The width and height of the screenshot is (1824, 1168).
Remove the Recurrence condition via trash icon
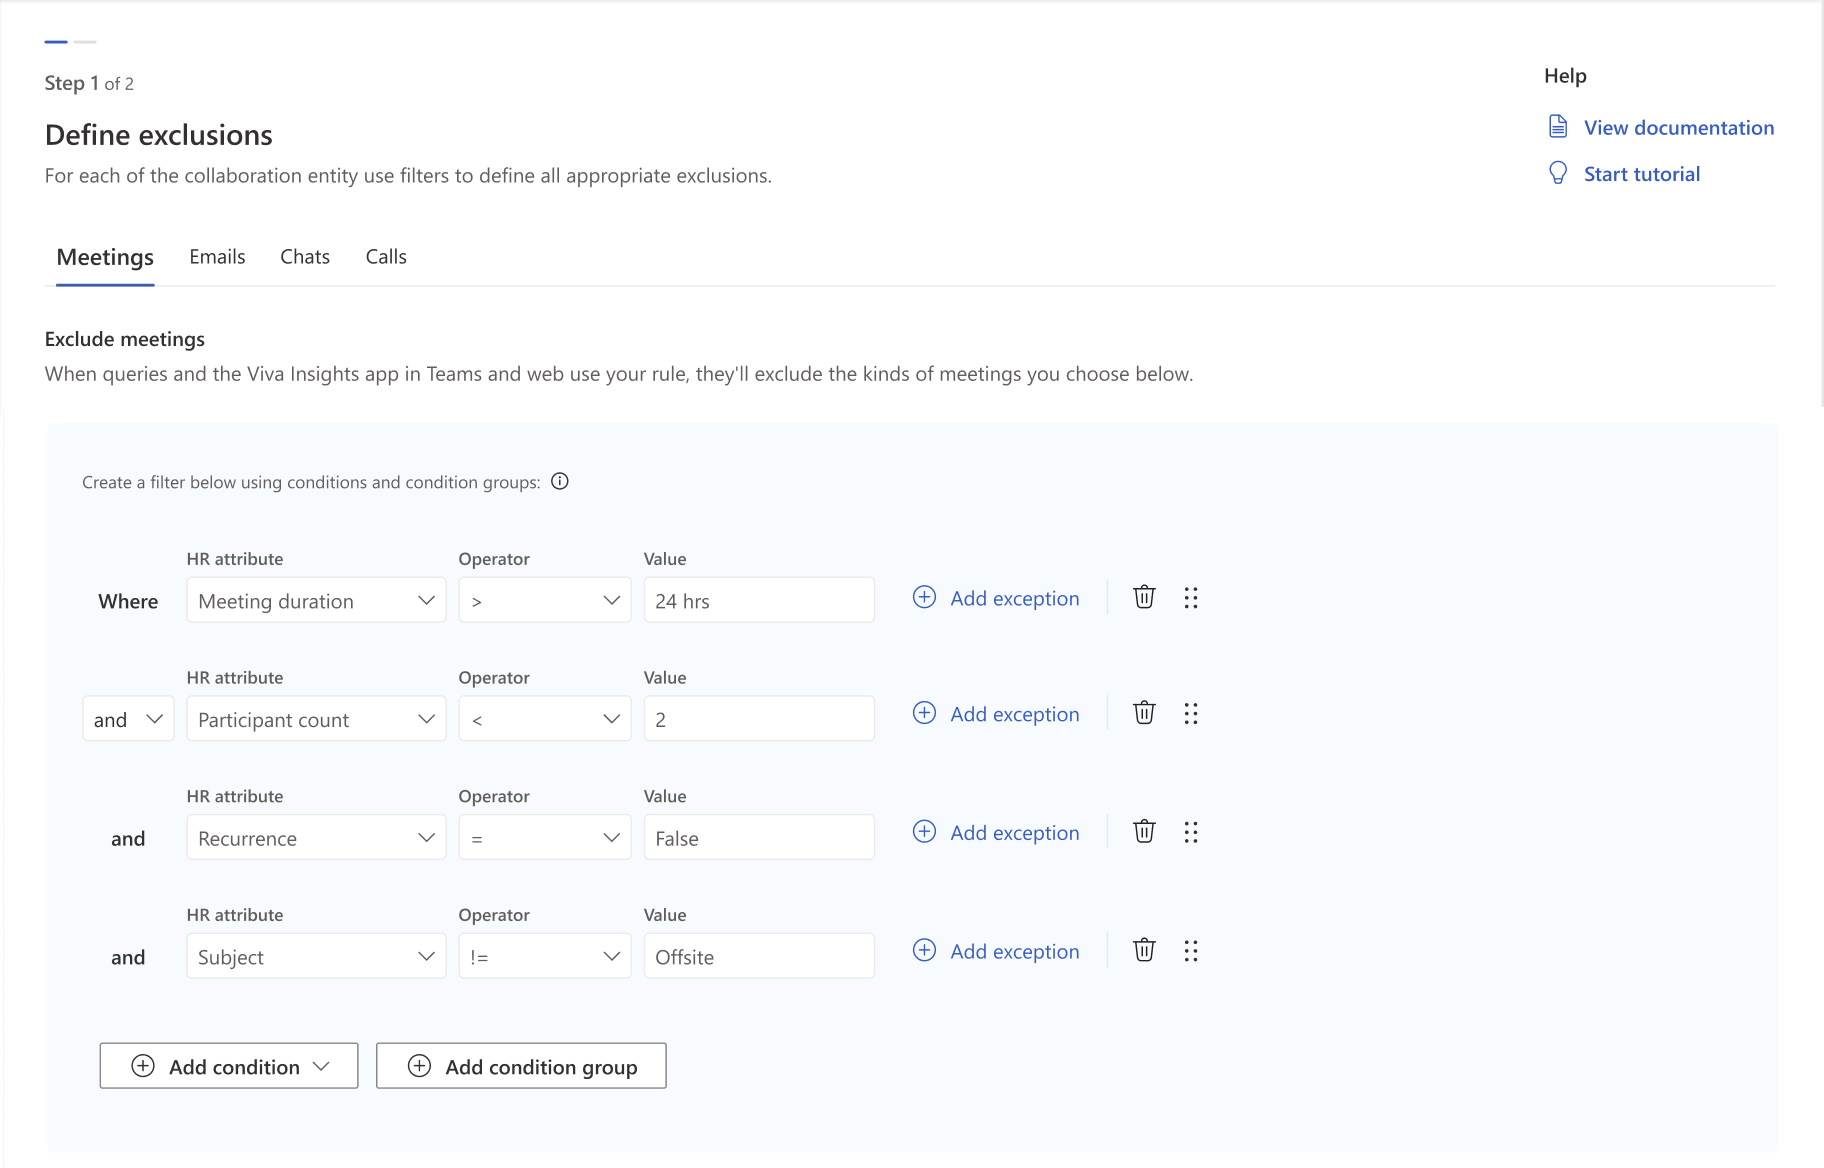pyautogui.click(x=1144, y=832)
